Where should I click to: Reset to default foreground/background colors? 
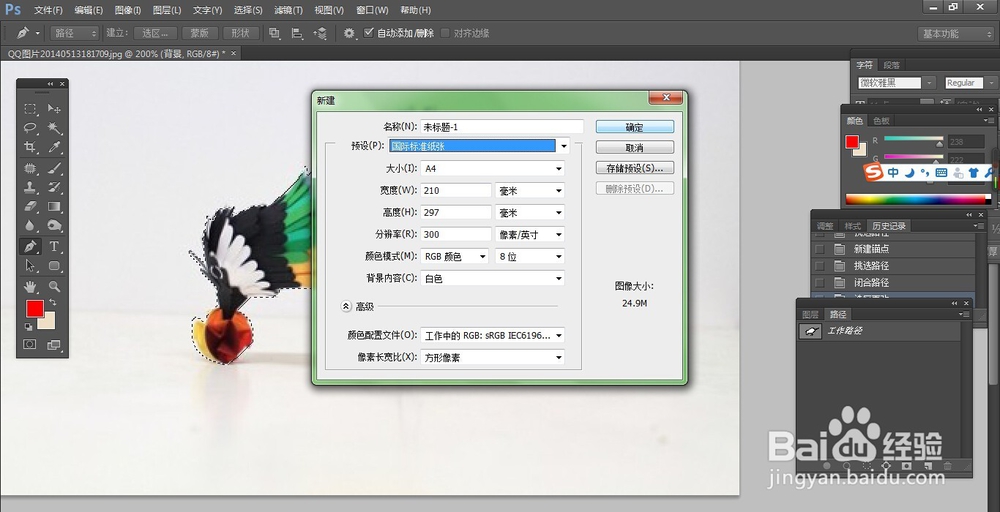point(29,326)
